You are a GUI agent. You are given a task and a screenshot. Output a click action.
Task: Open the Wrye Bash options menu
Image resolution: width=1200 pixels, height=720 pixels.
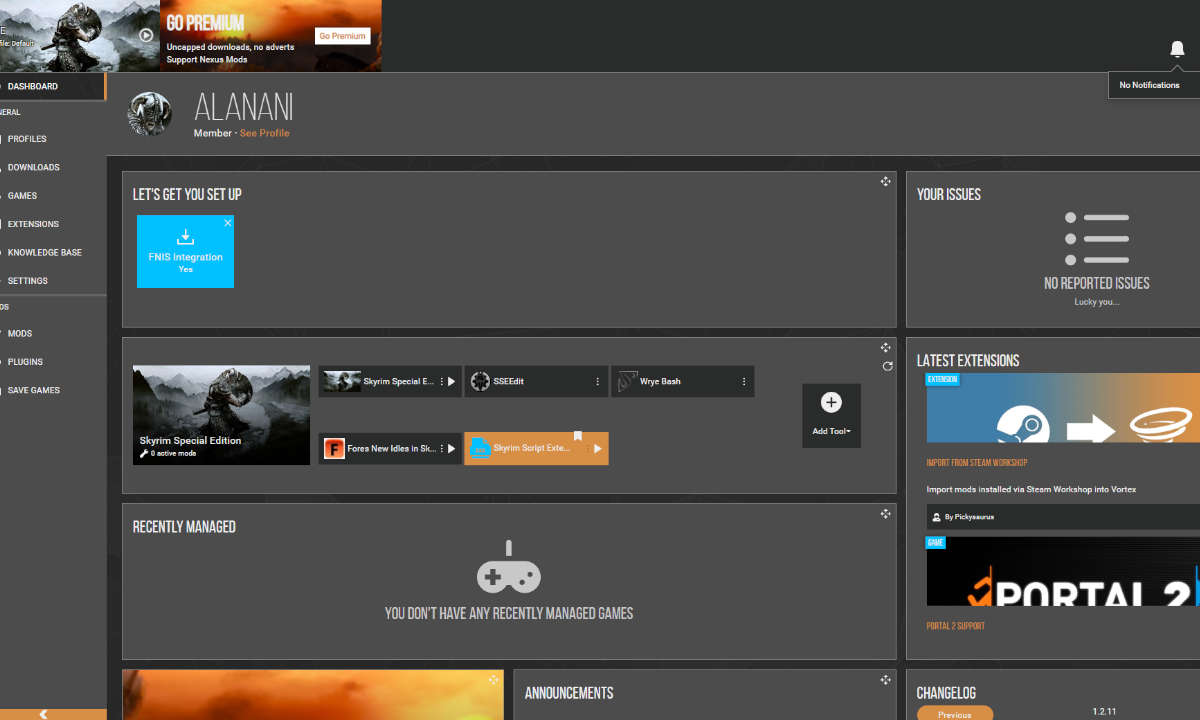point(743,381)
